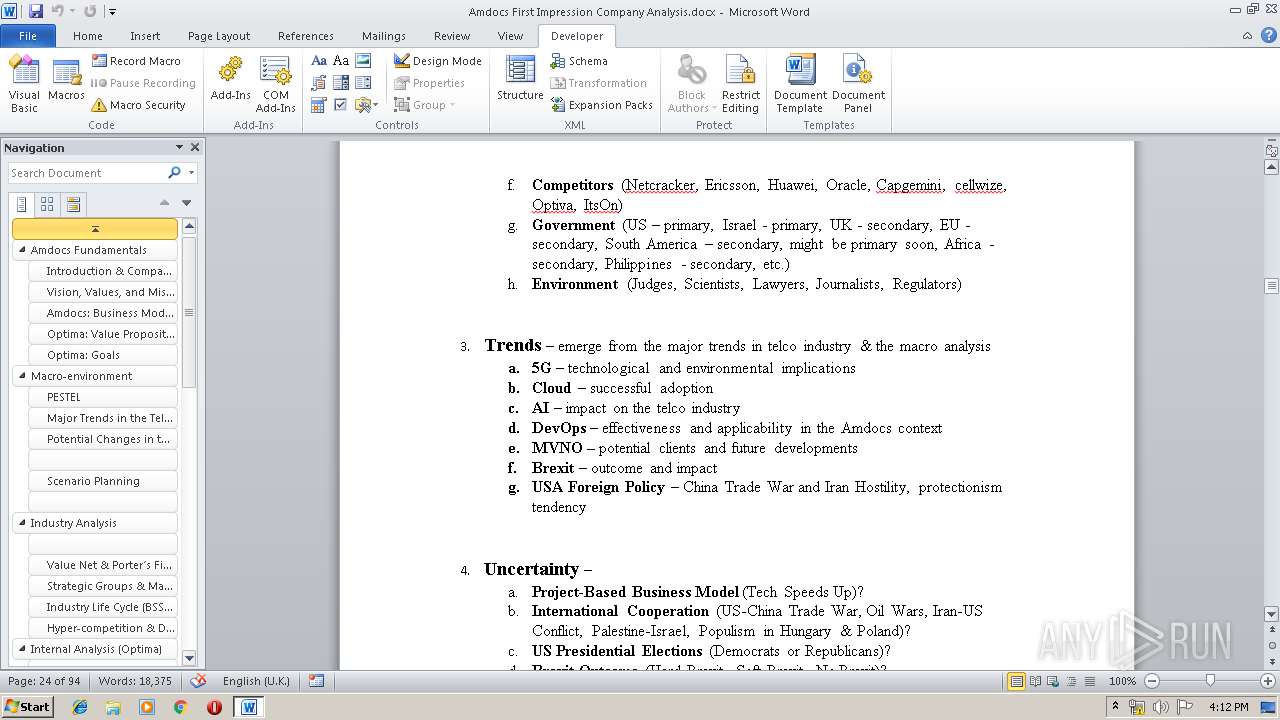Screen dimensions: 1280x720
Task: Adjust the zoom slider
Action: pyautogui.click(x=1210, y=681)
